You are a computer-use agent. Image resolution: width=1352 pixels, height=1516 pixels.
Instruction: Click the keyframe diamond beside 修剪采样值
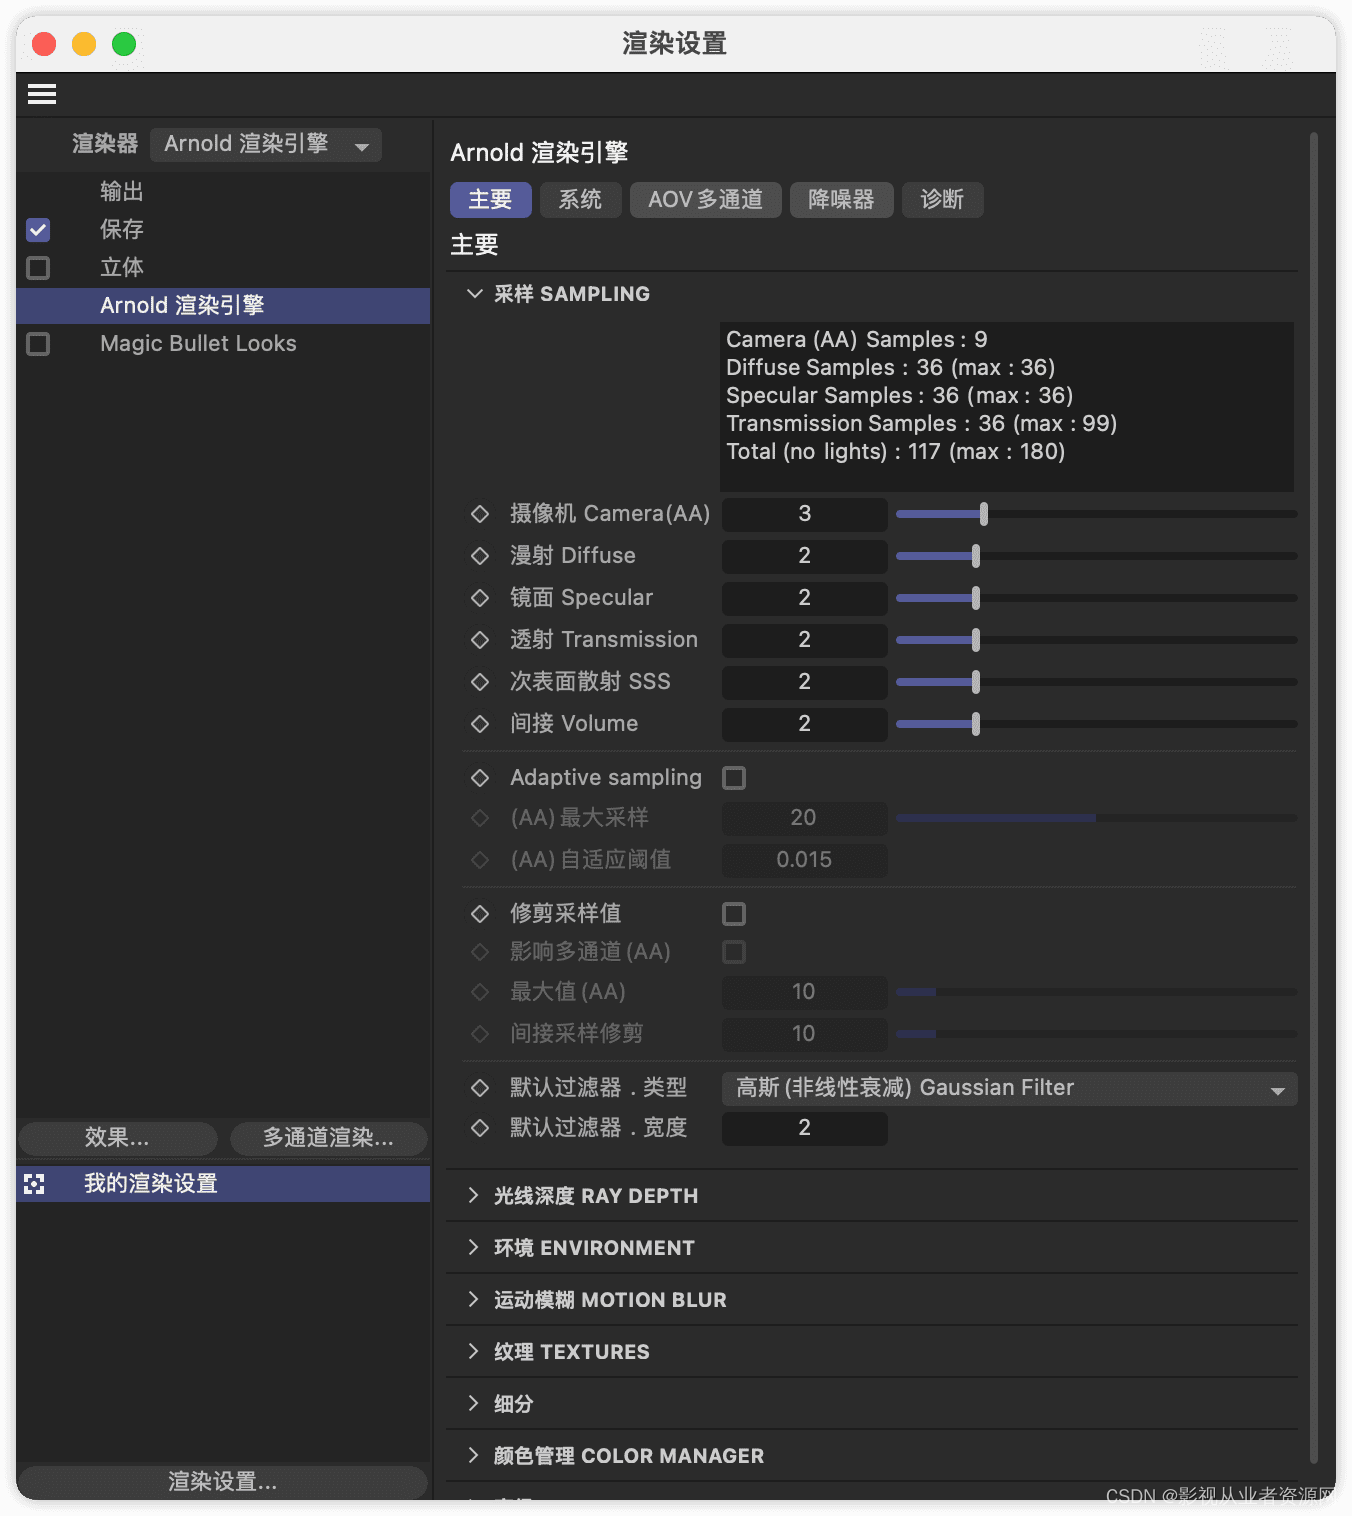480,914
